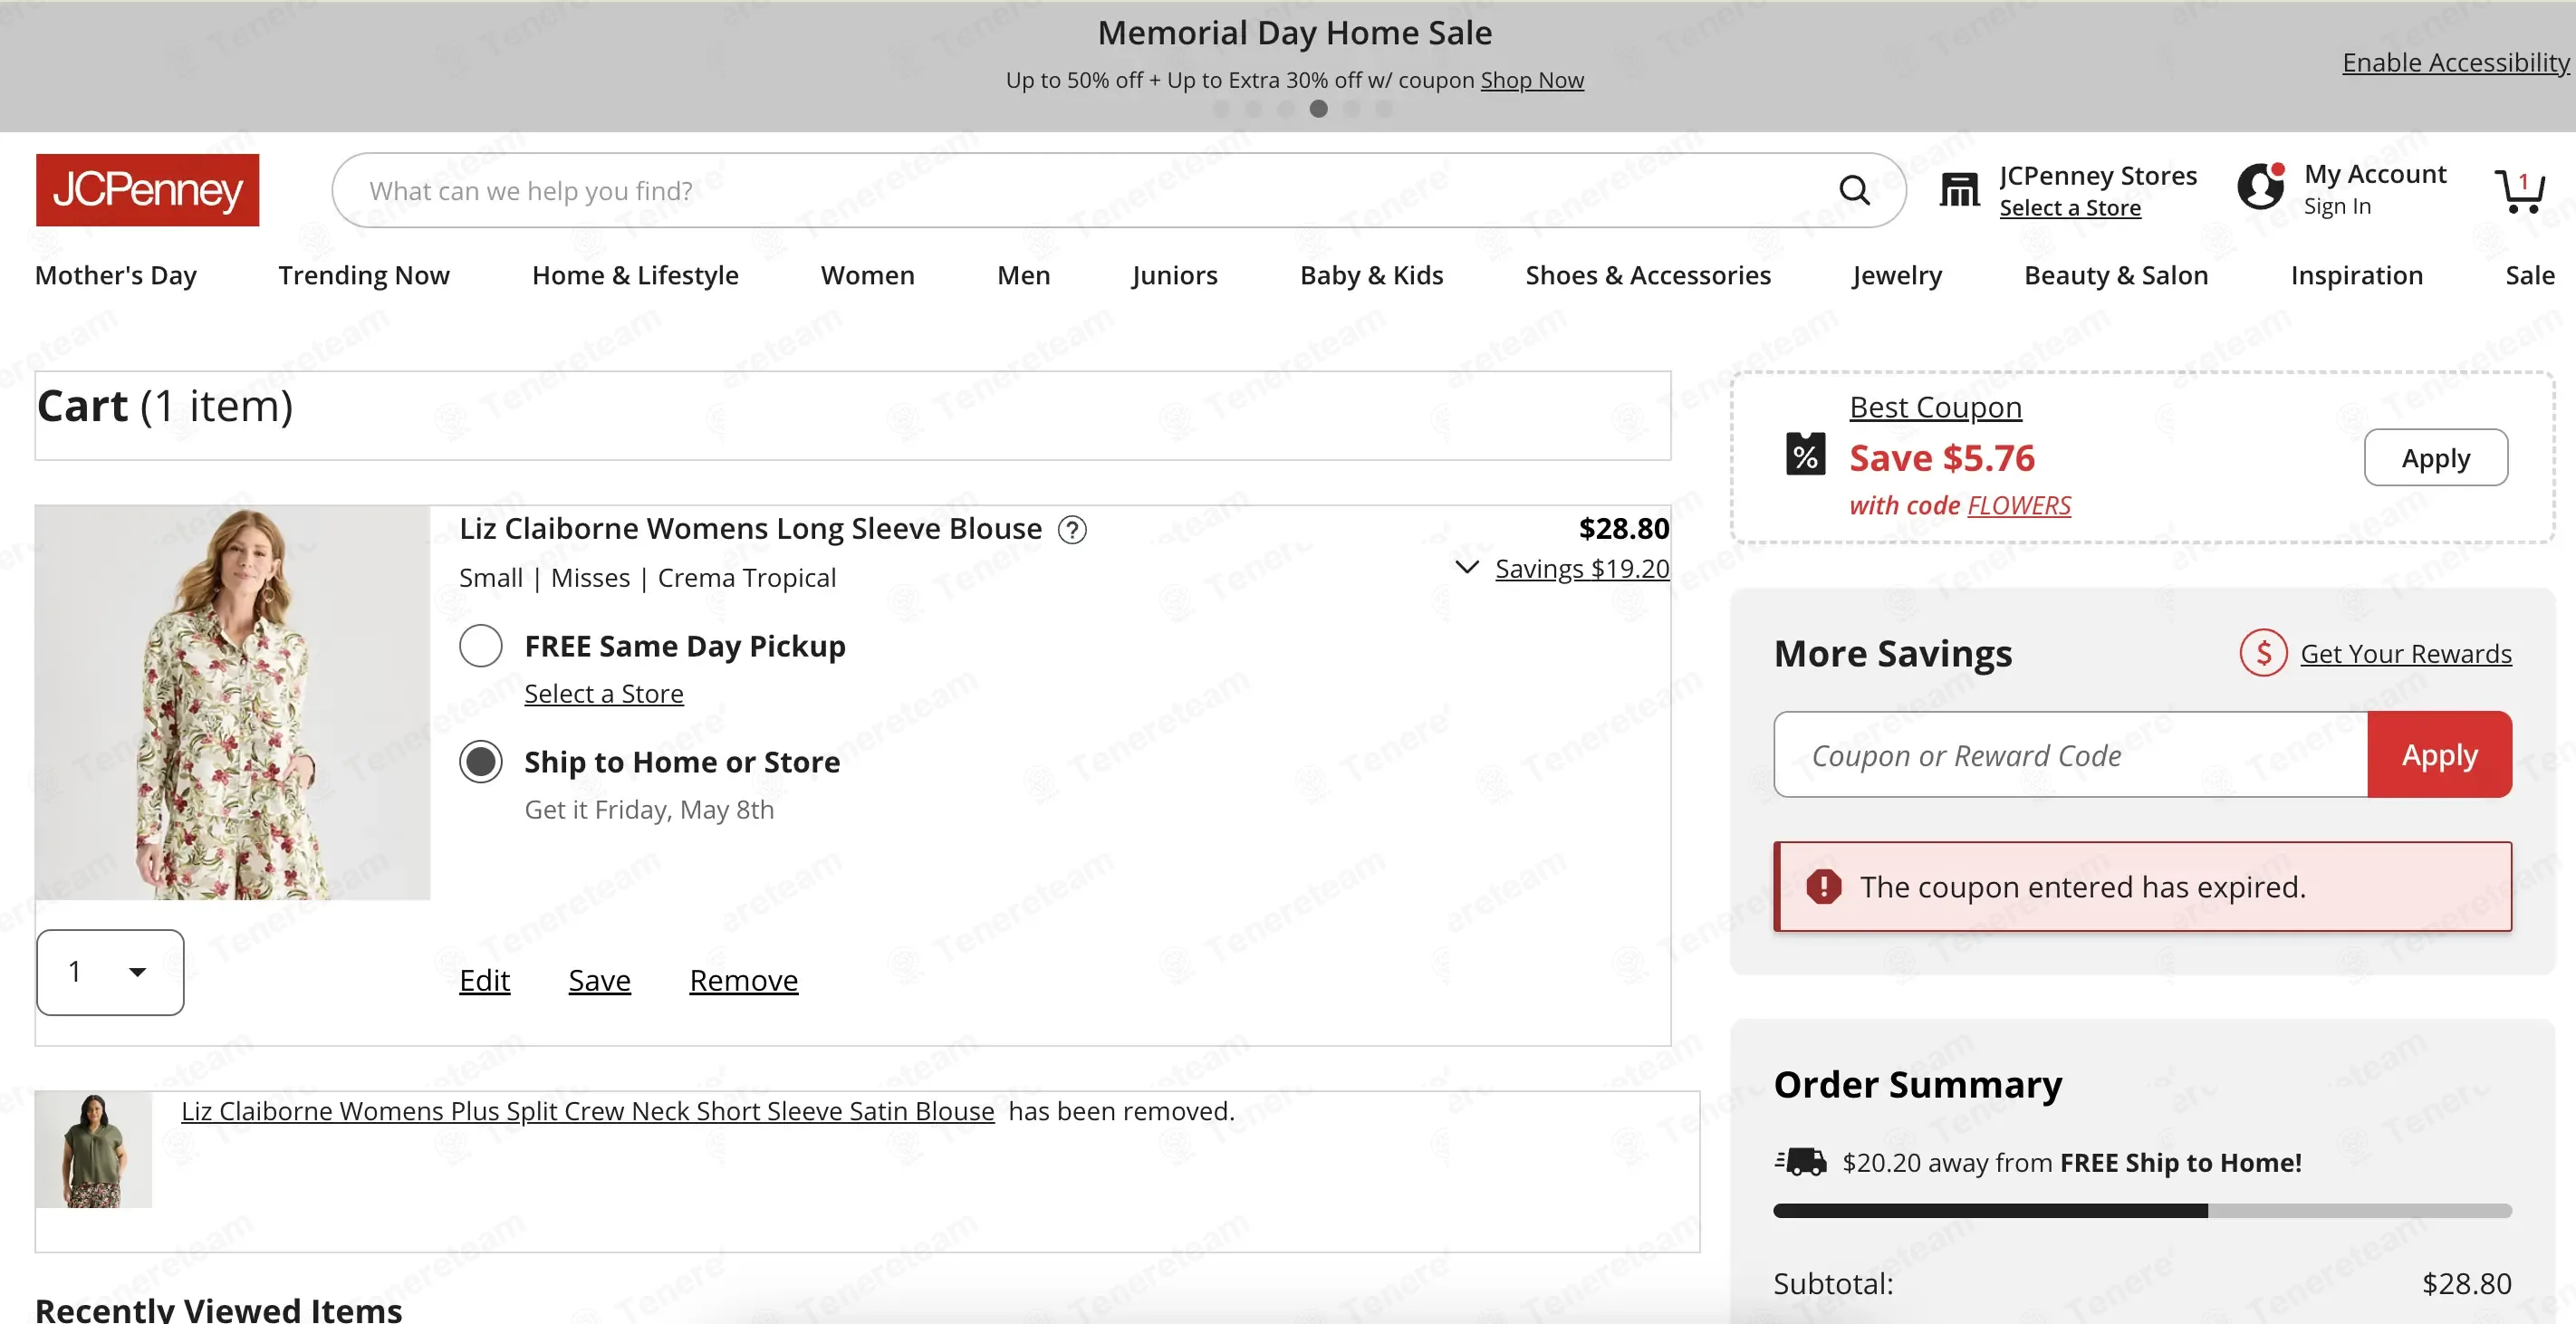Click the Coupon or Reward Code field
This screenshot has width=2576, height=1324.
tap(2070, 754)
